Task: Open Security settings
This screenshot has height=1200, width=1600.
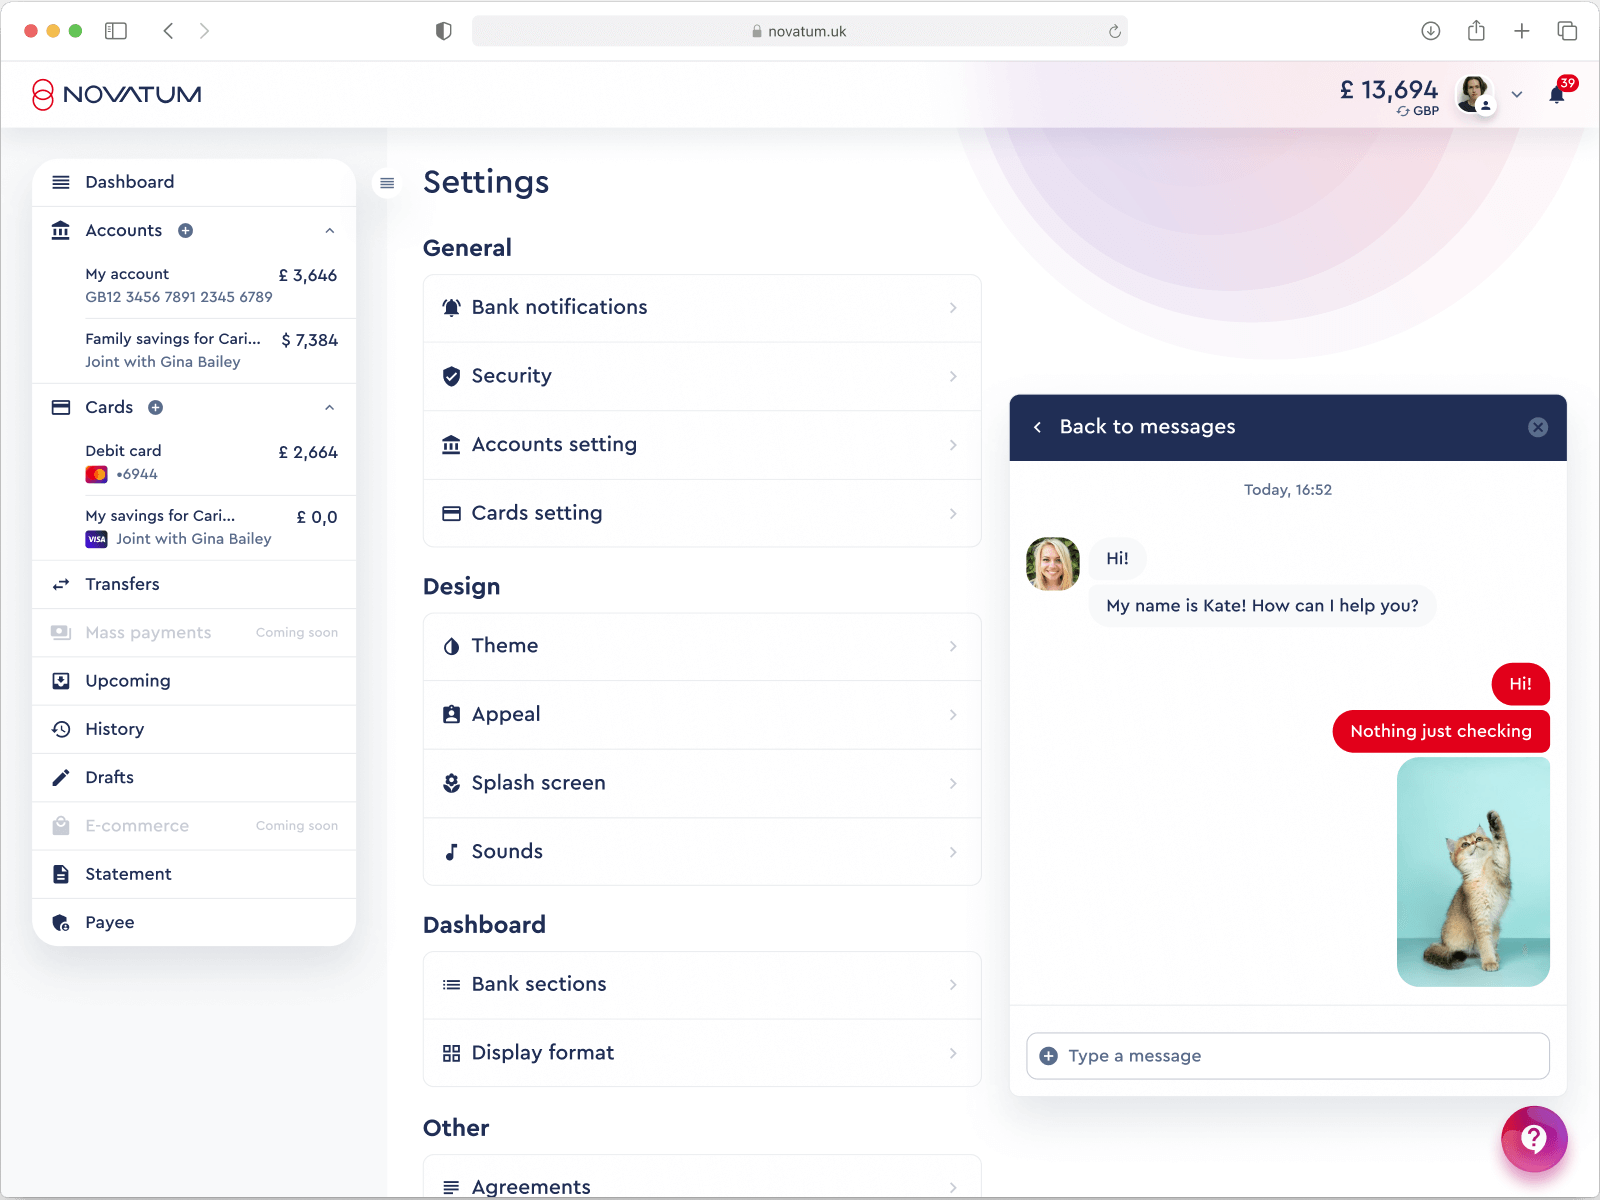Action: point(702,376)
